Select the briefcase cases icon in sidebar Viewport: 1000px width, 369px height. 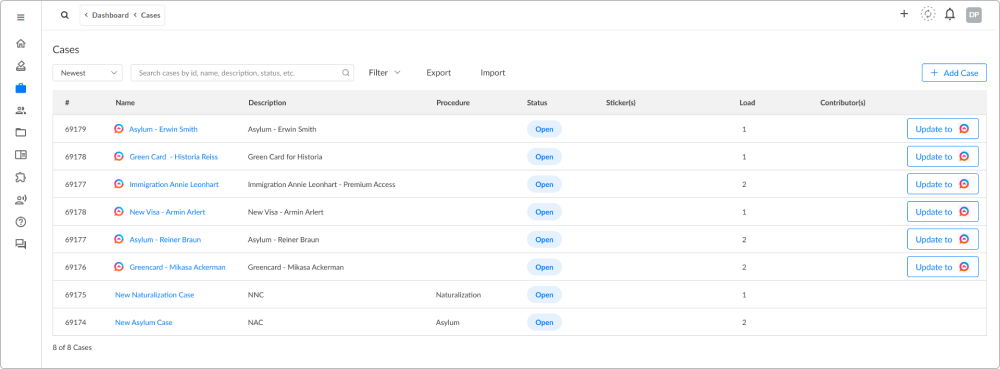click(20, 88)
